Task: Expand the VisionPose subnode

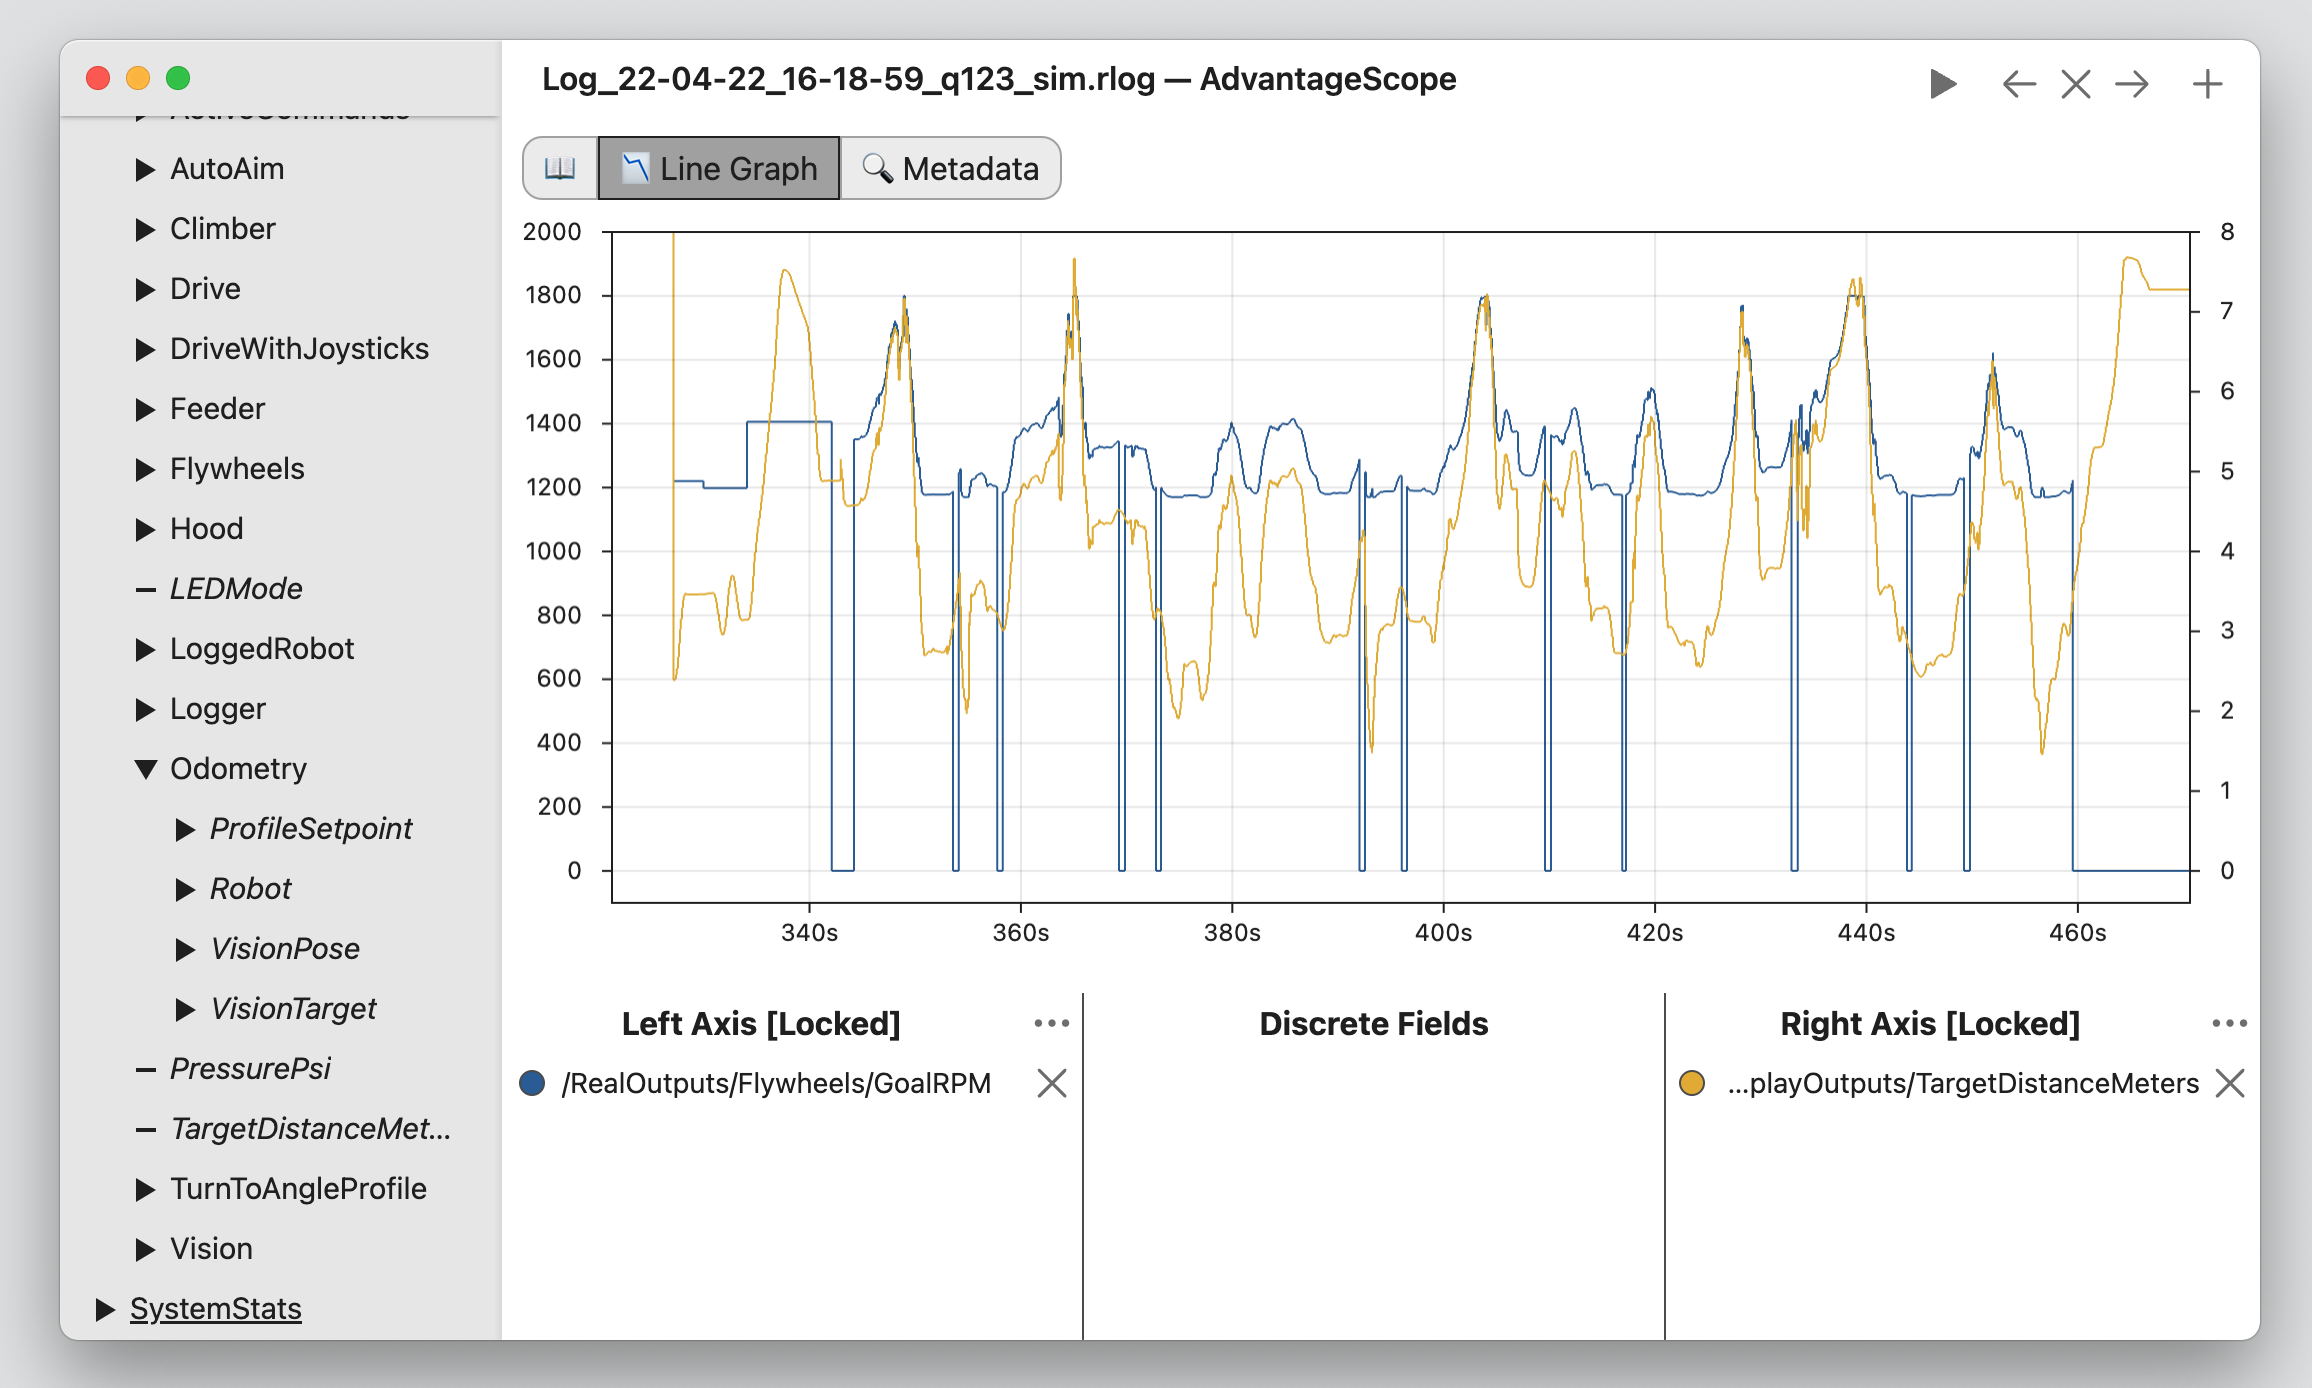Action: point(185,949)
